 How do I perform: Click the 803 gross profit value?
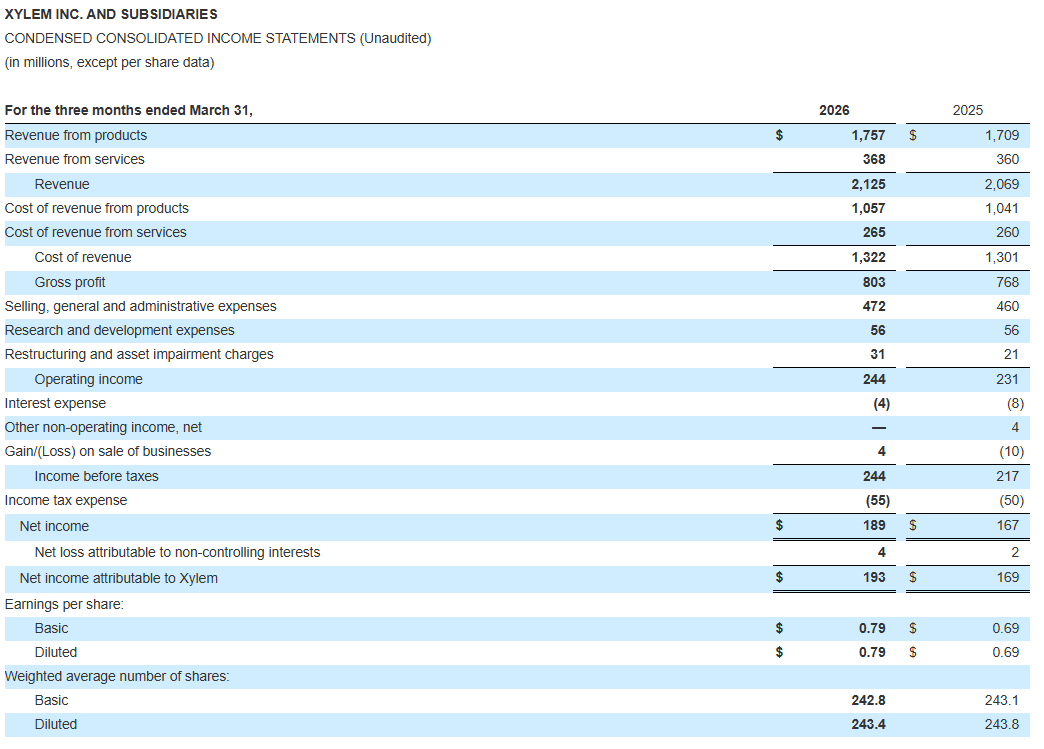[x=874, y=282]
